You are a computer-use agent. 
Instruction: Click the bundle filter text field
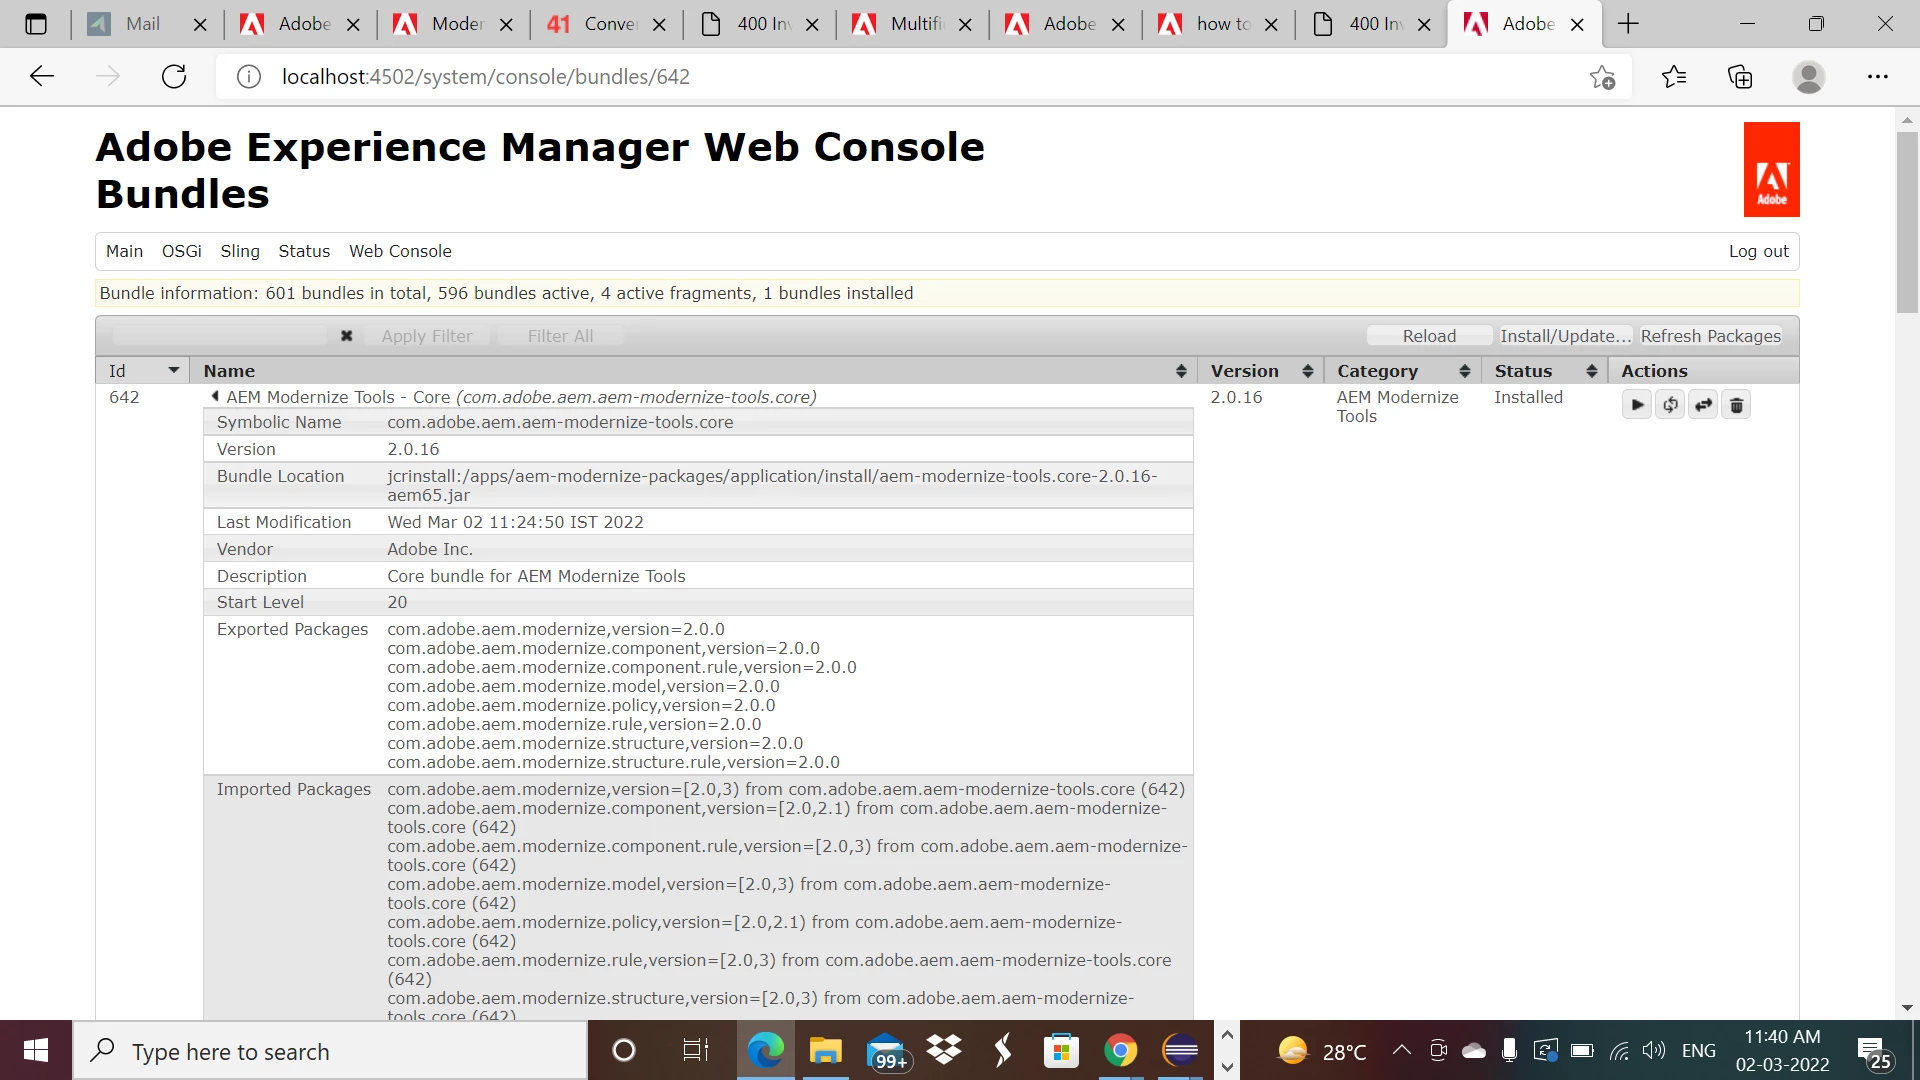[x=220, y=336]
